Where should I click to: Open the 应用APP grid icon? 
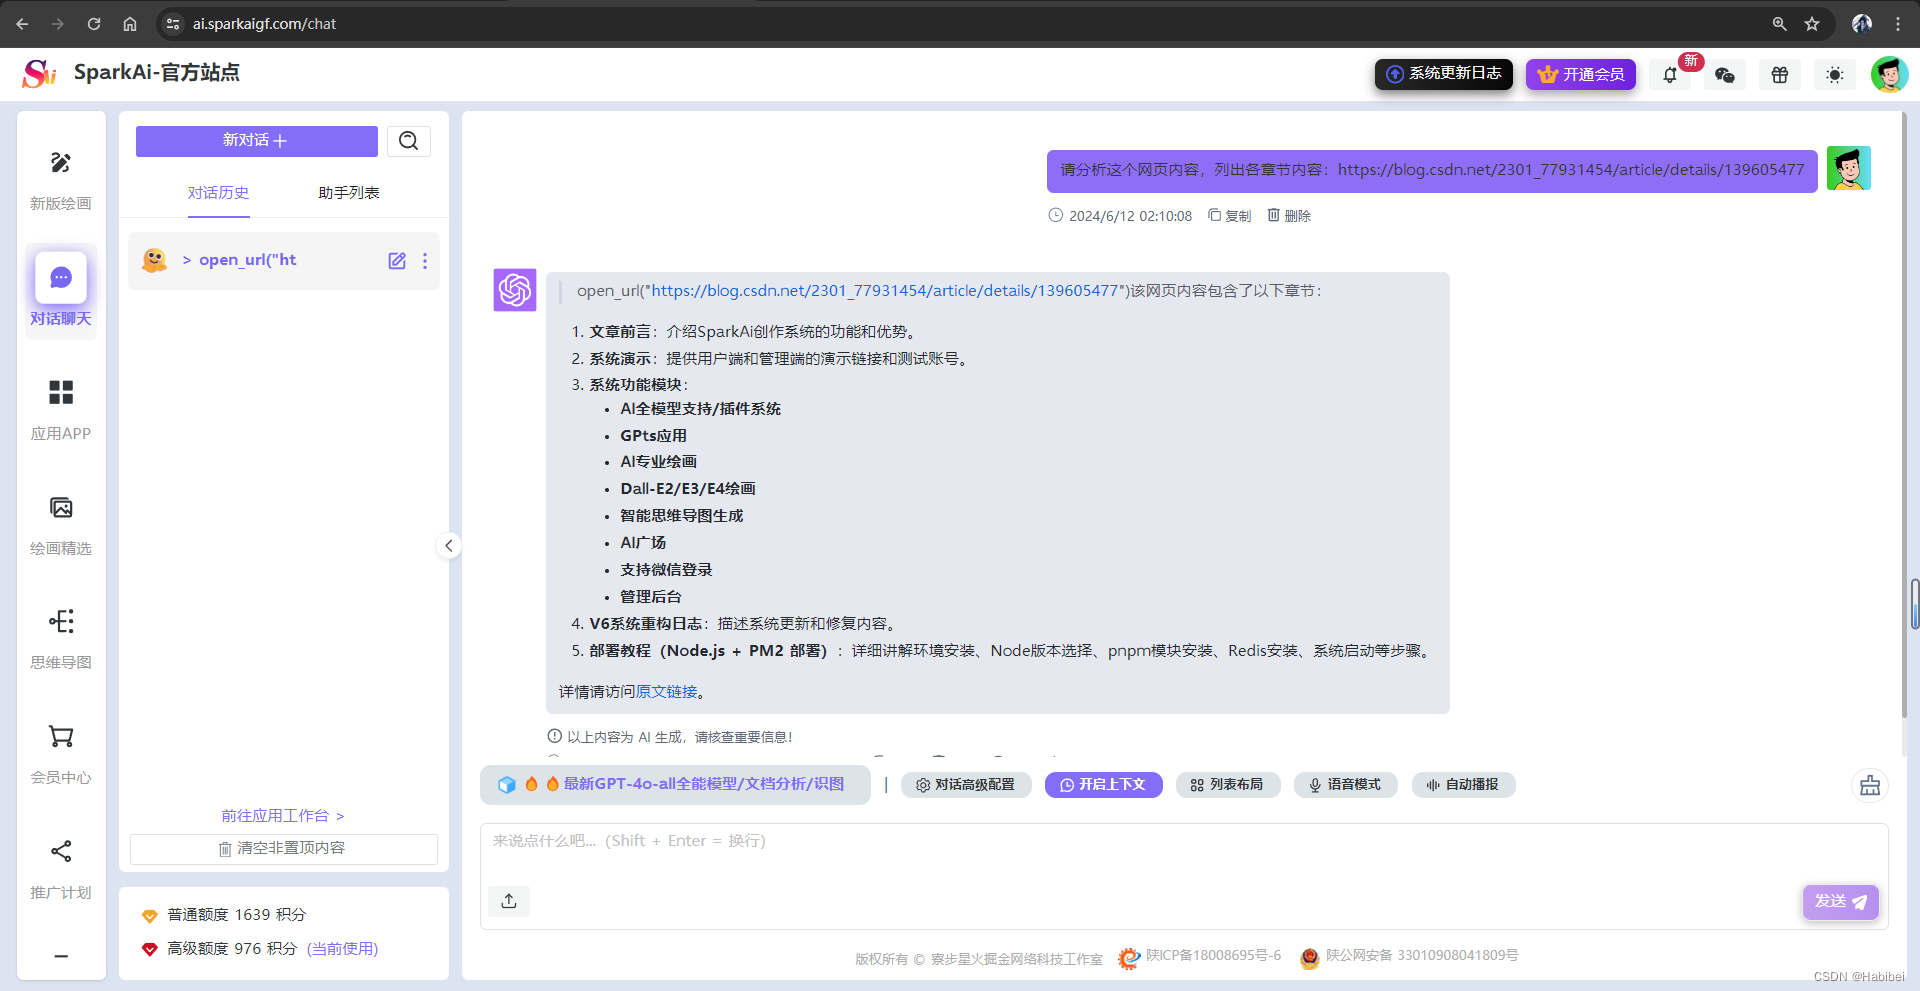tap(61, 392)
